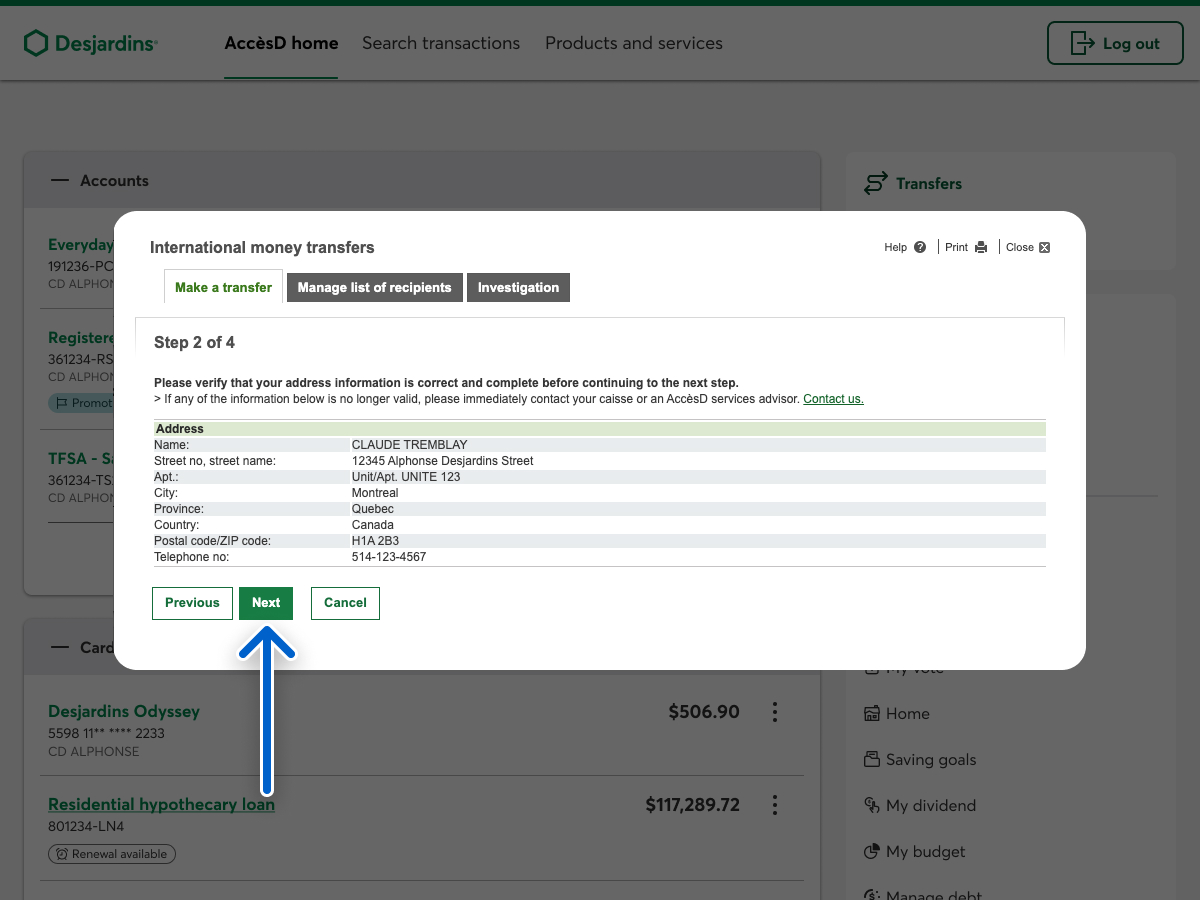The image size is (1200, 900).
Task: Click the My dividend icon
Action: pyautogui.click(x=872, y=805)
